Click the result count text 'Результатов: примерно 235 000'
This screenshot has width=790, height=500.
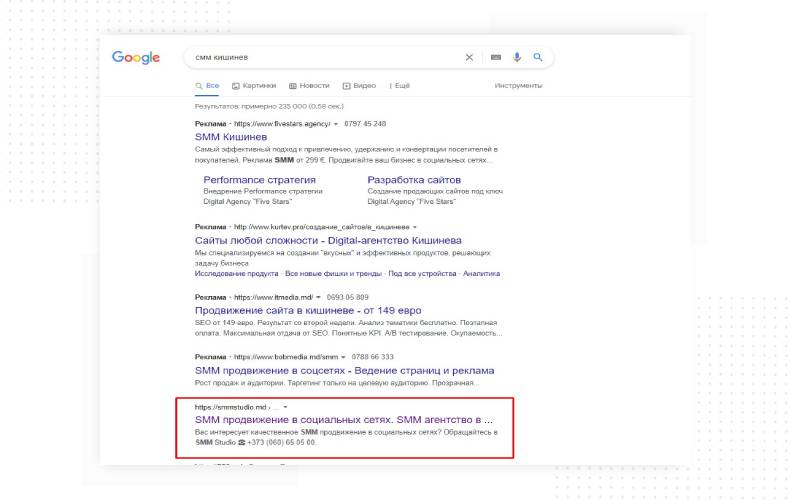(x=269, y=107)
